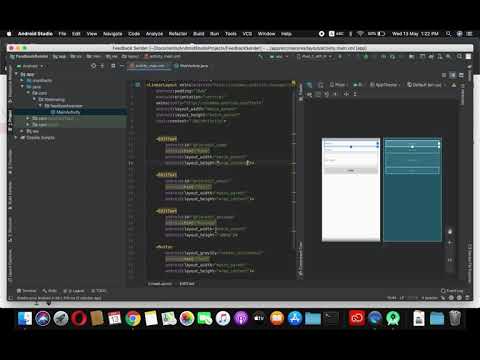Open Search Everywhere magnifier in toolbar
This screenshot has width=480, height=360.
[x=459, y=57]
